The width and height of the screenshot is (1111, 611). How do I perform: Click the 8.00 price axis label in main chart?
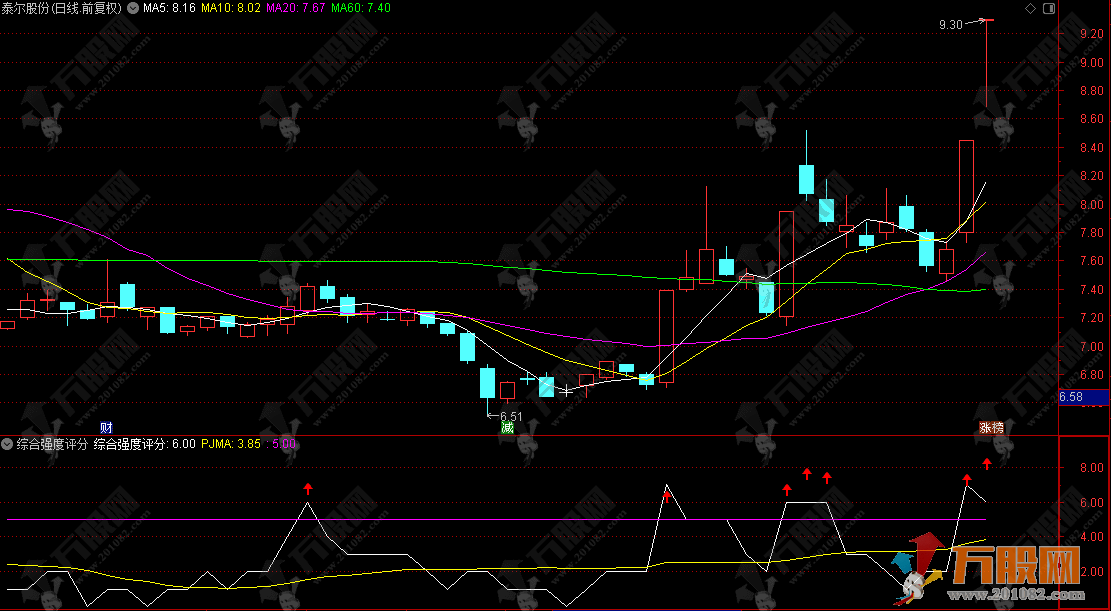tap(1091, 205)
